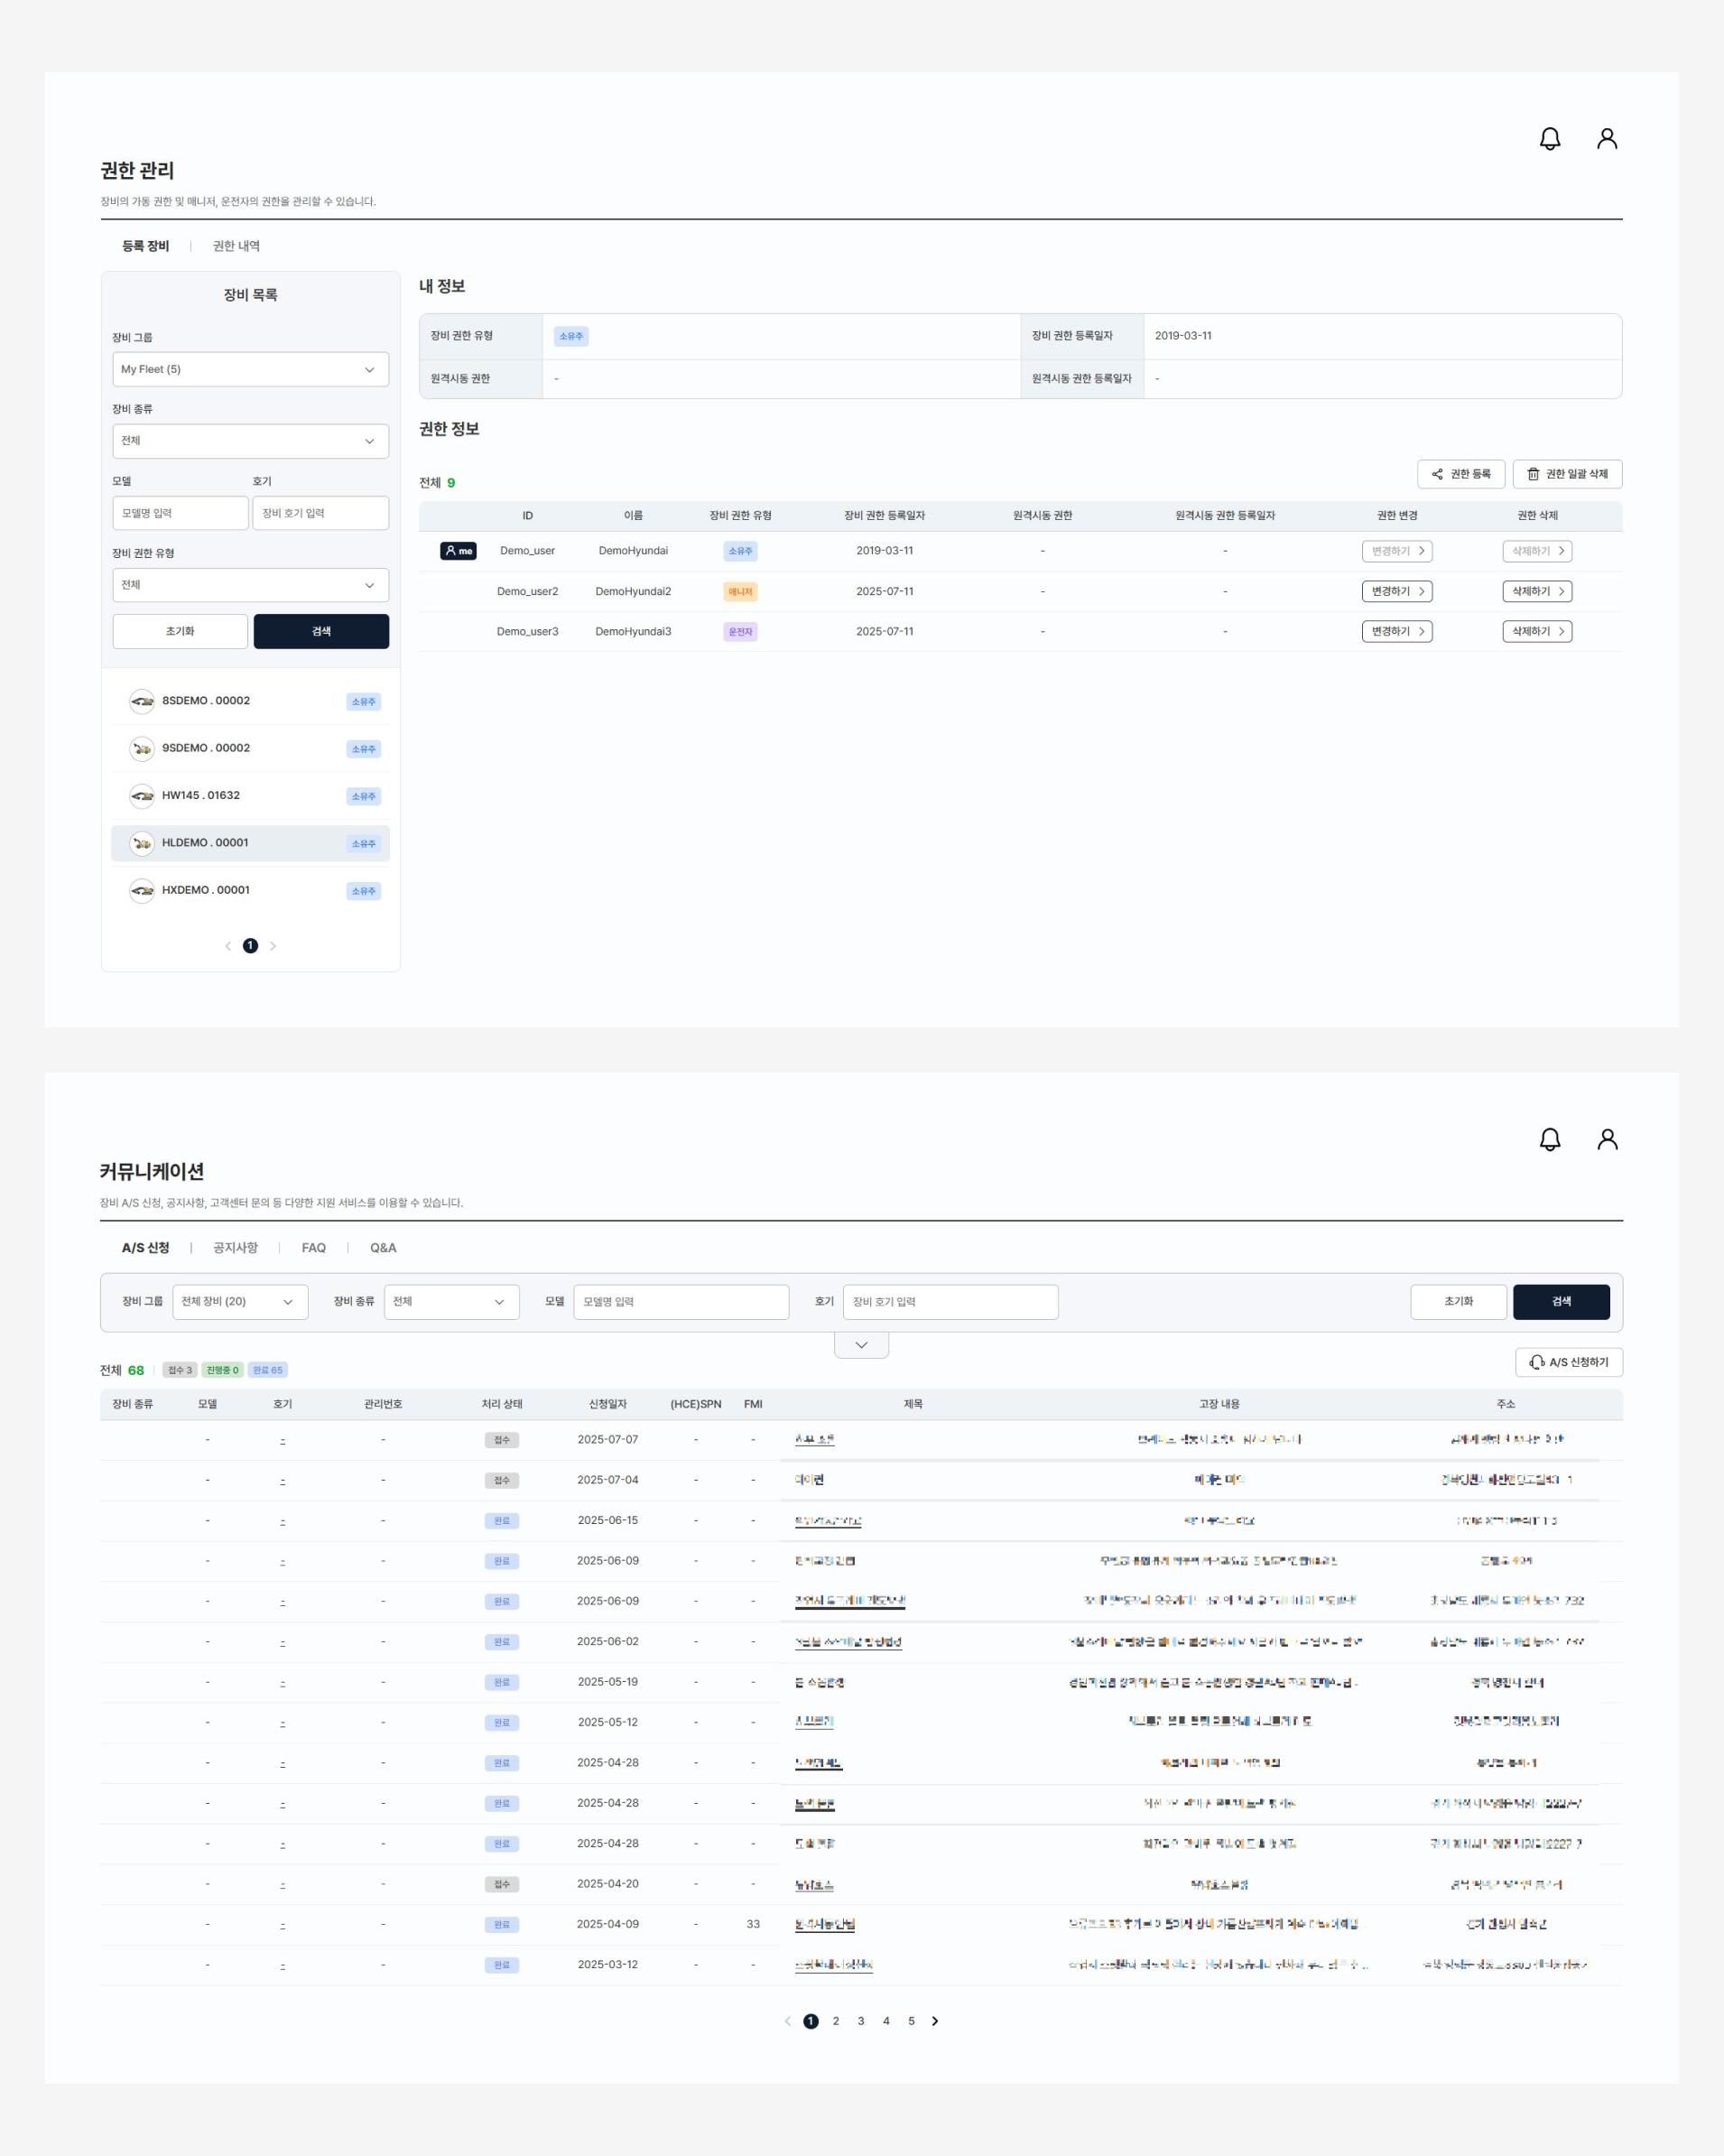Click the A/S 신청하기 headset button
Image resolution: width=1724 pixels, height=2156 pixels.
tap(1568, 1362)
